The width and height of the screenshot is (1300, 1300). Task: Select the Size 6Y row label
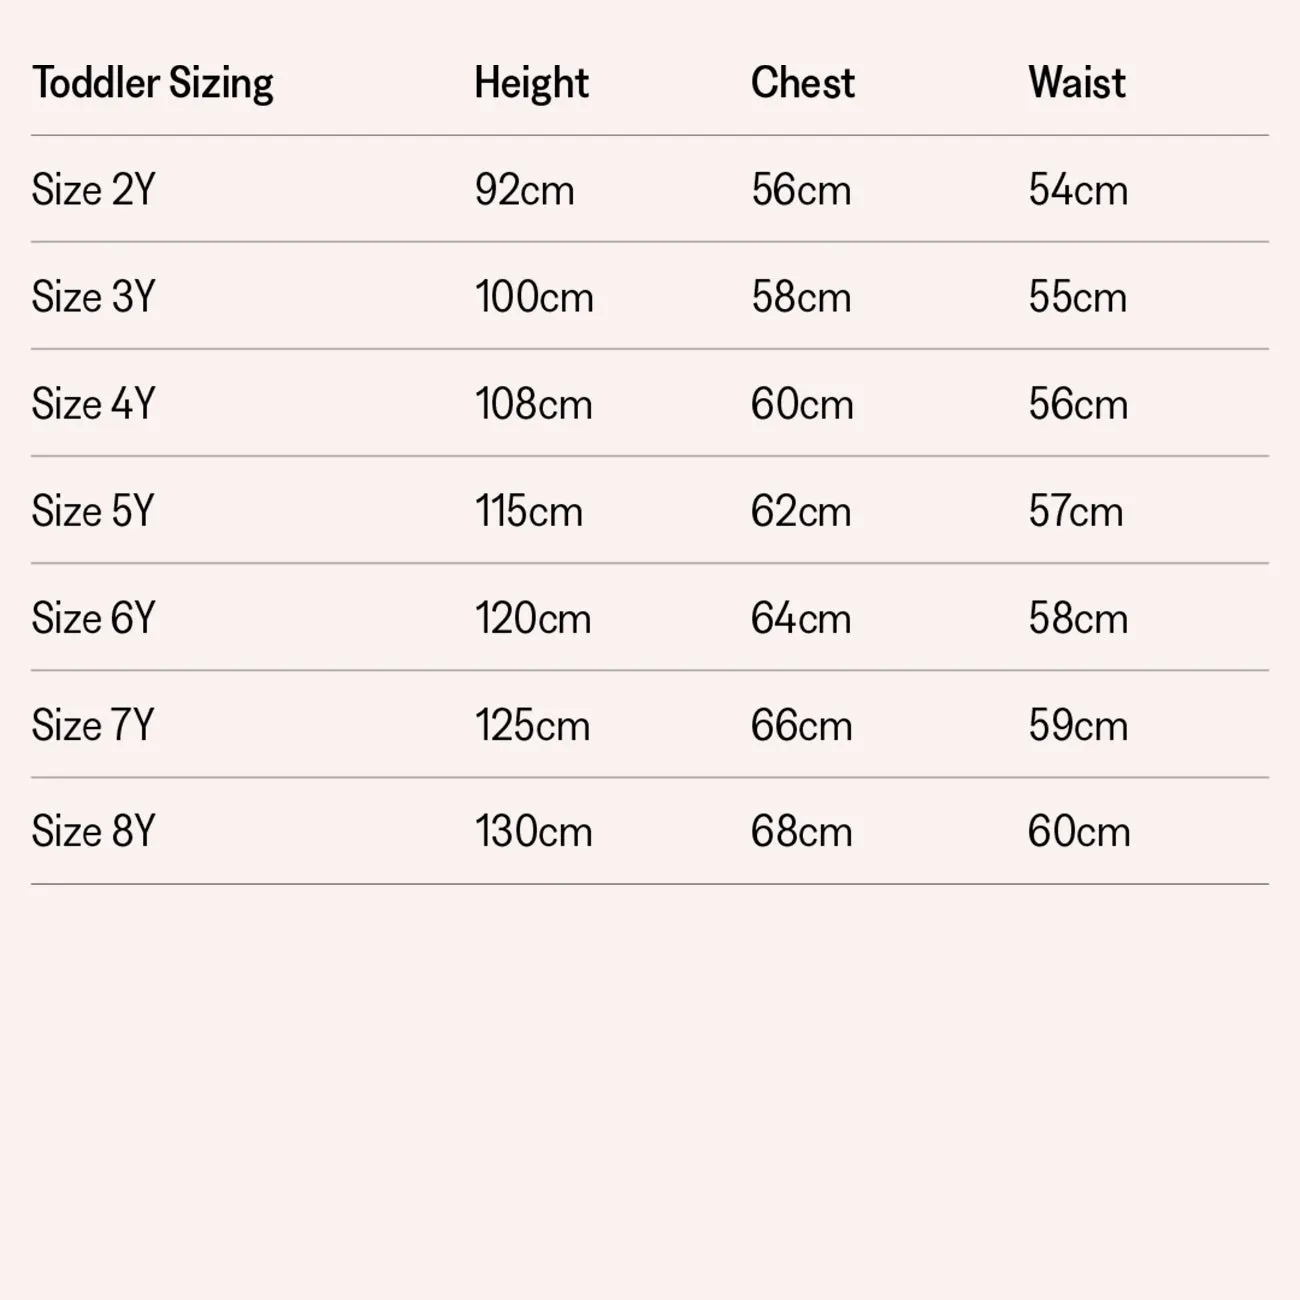coord(93,618)
